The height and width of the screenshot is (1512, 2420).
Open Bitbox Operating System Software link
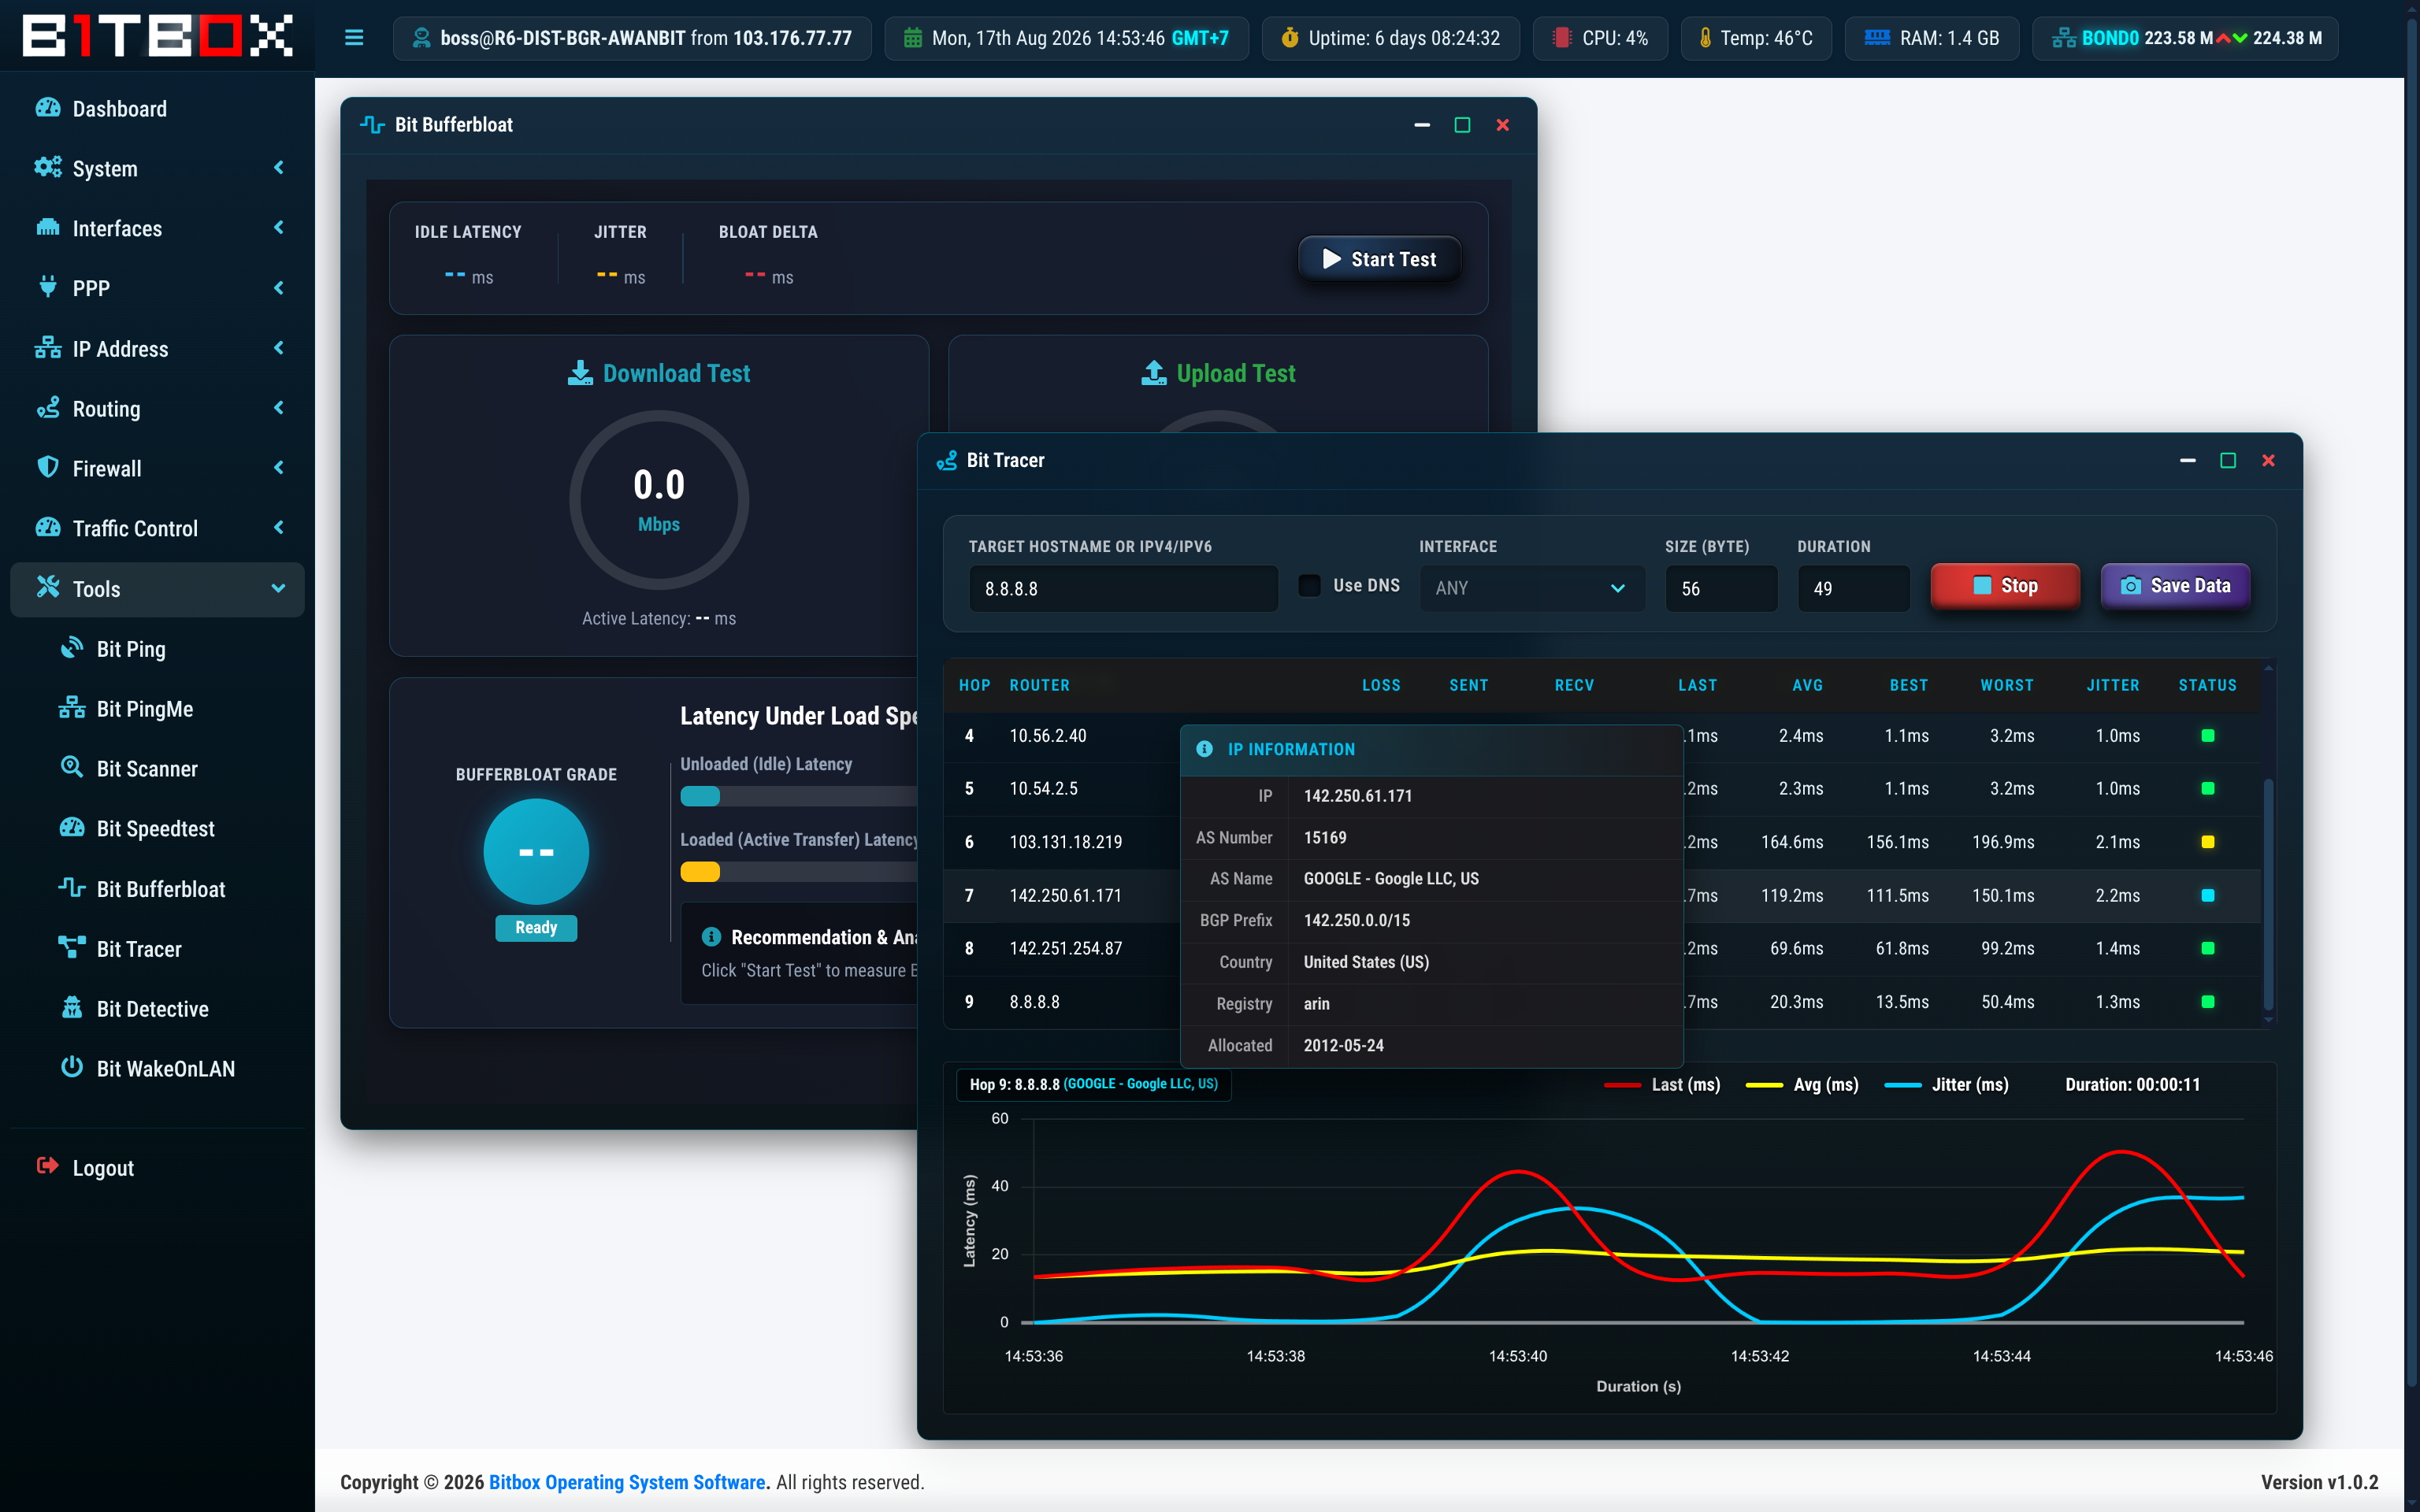pyautogui.click(x=627, y=1482)
